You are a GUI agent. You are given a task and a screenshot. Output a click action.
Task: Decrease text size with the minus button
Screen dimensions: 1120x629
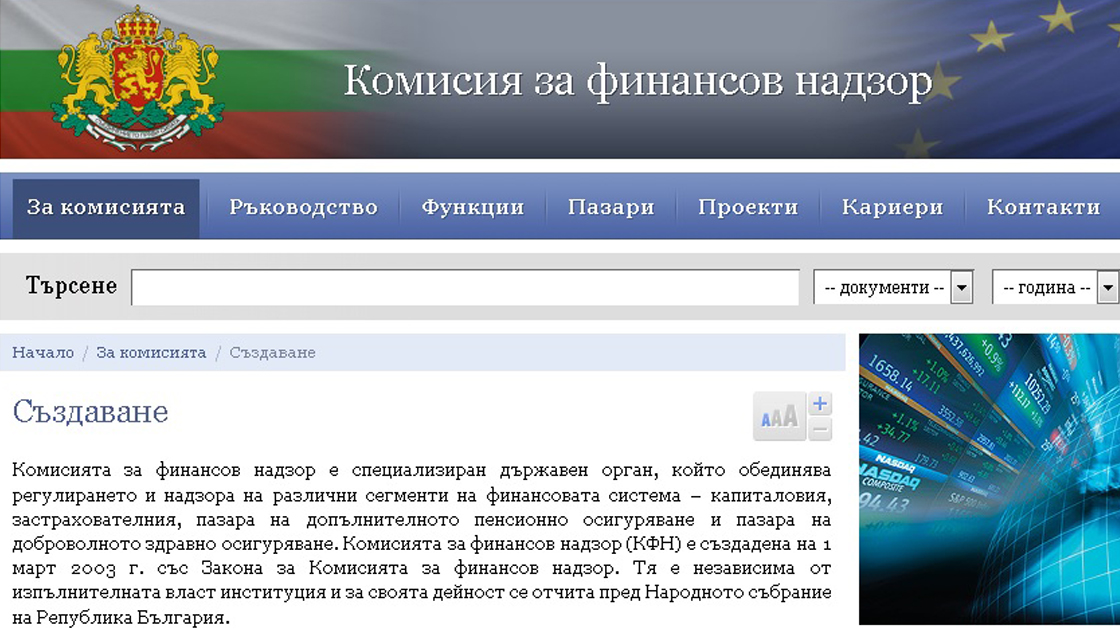pos(820,430)
